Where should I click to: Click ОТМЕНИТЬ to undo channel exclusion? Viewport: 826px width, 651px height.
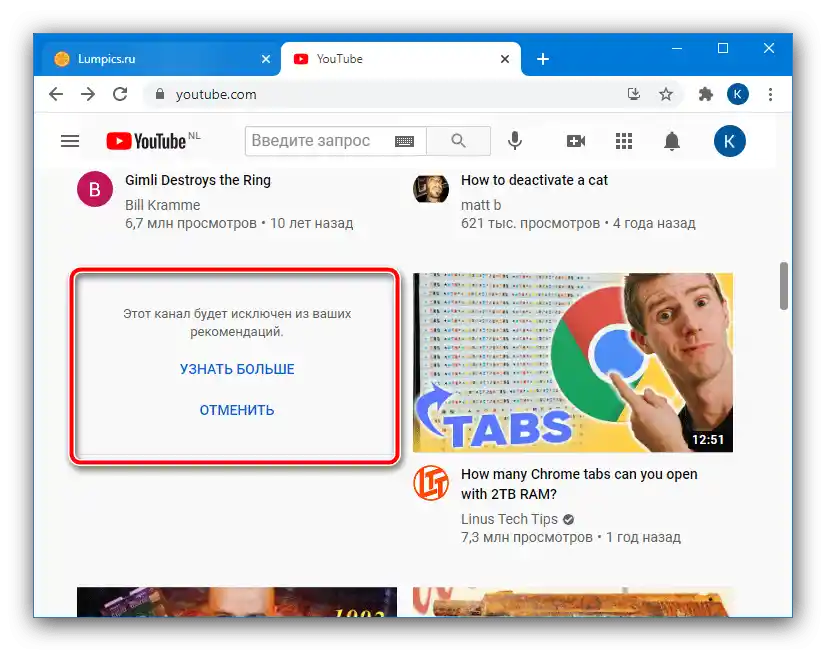[x=237, y=410]
